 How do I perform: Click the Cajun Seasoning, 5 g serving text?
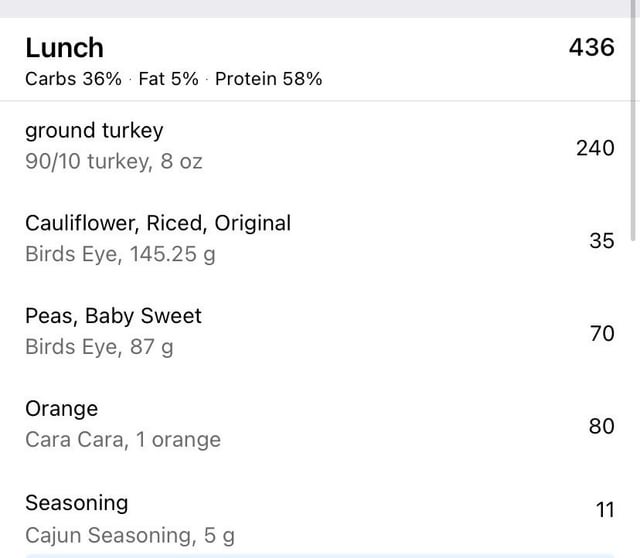click(x=130, y=535)
